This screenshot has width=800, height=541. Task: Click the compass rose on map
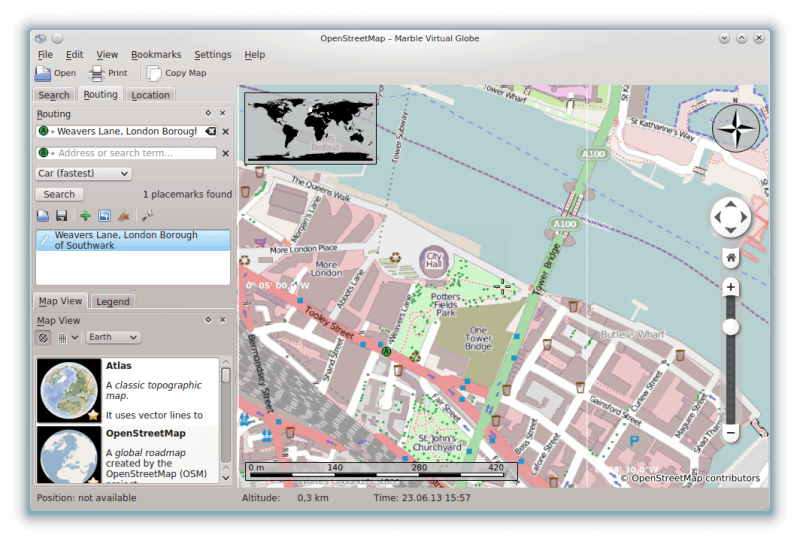736,128
